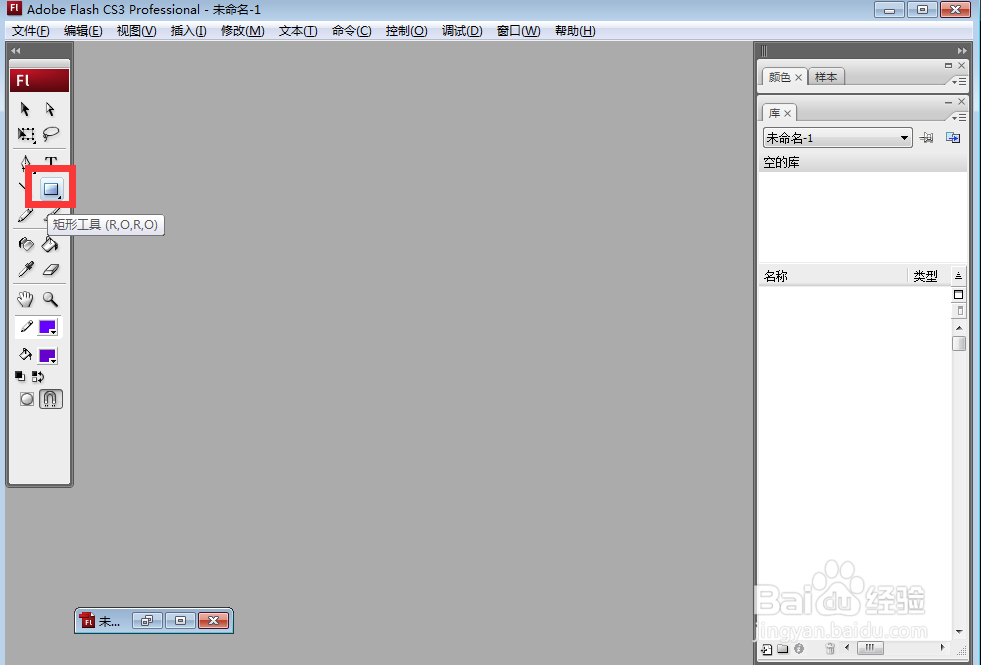
Task: Toggle Object Drawing mode
Action: pyautogui.click(x=27, y=399)
